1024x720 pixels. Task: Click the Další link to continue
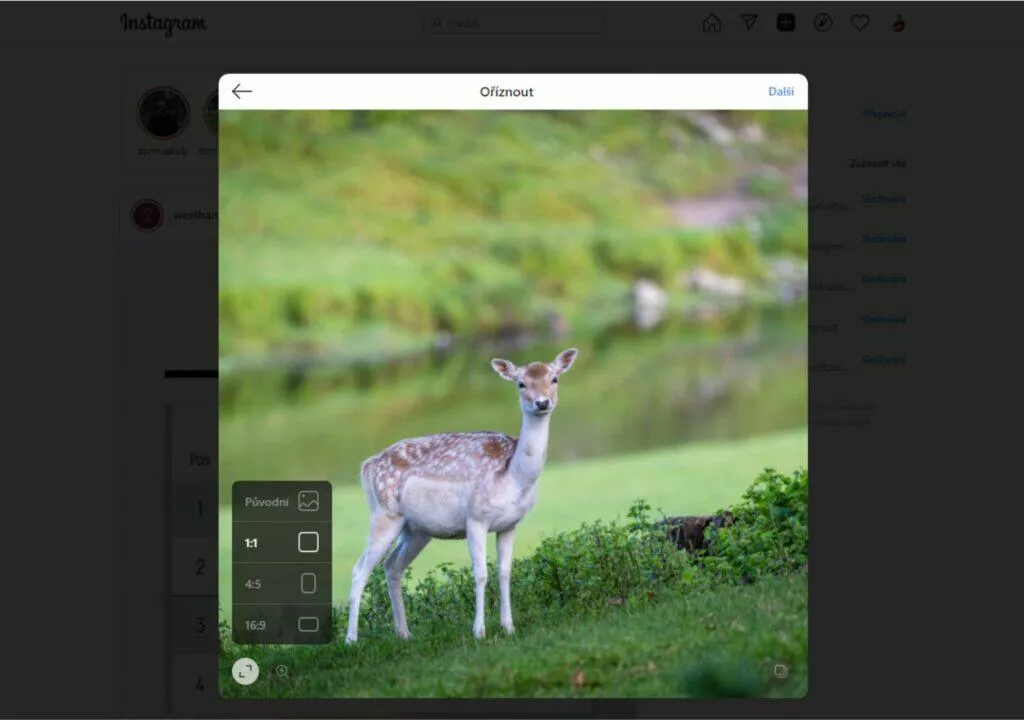(780, 91)
